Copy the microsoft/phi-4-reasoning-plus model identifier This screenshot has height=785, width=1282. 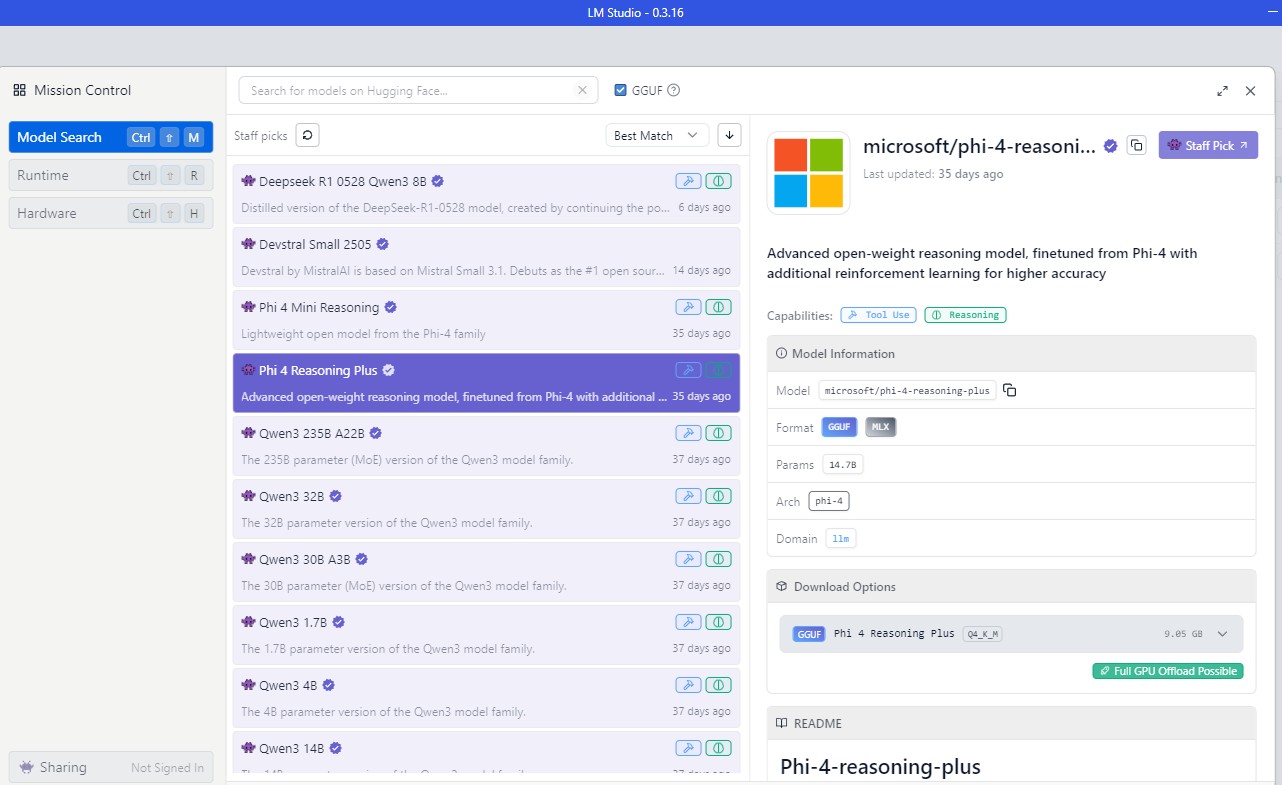pyautogui.click(x=1010, y=390)
